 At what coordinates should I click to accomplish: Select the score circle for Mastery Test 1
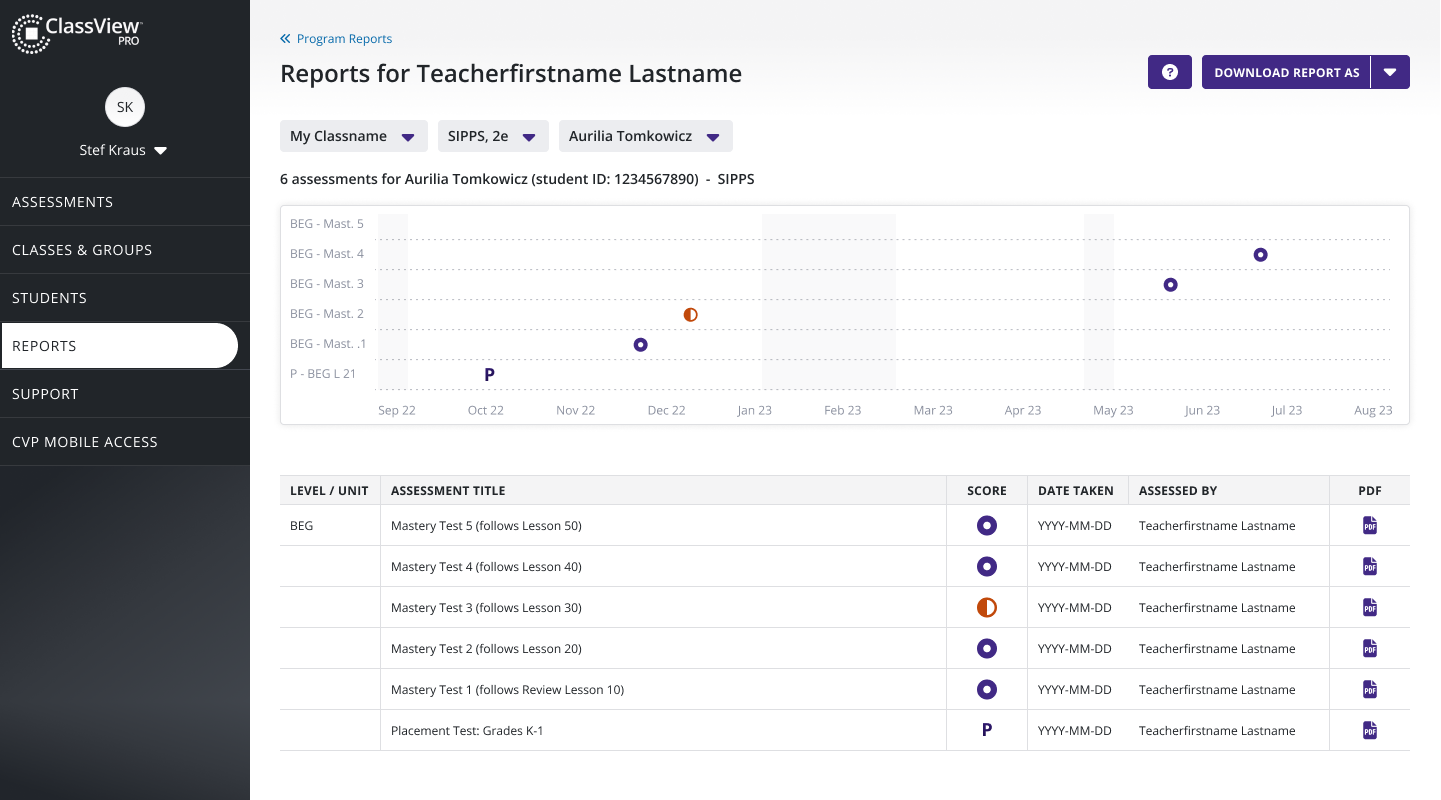click(x=986, y=689)
